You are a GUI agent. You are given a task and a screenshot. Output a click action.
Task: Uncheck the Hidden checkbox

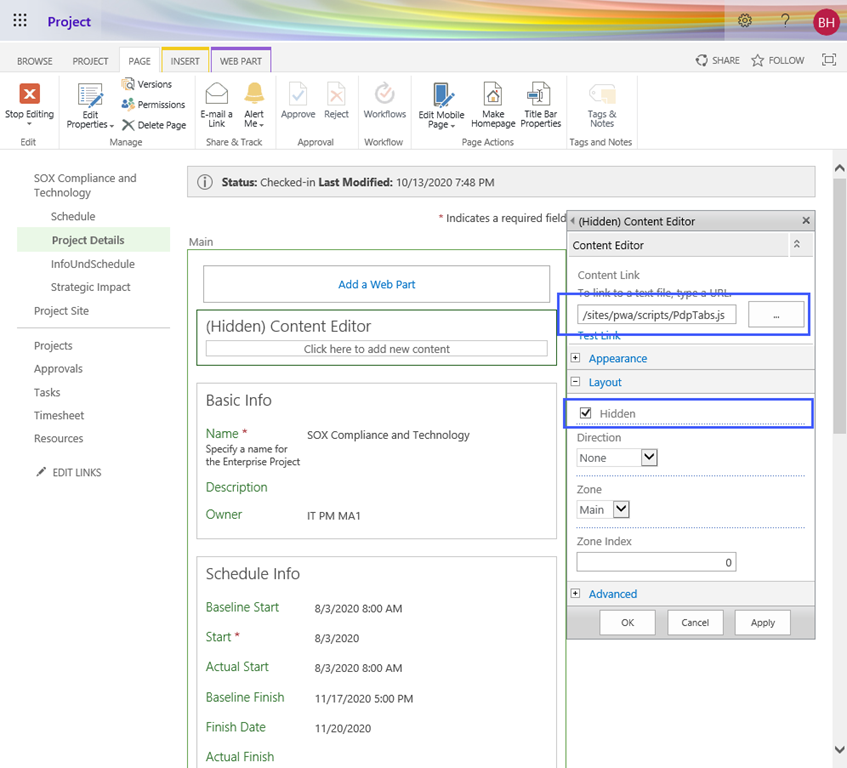coord(586,413)
